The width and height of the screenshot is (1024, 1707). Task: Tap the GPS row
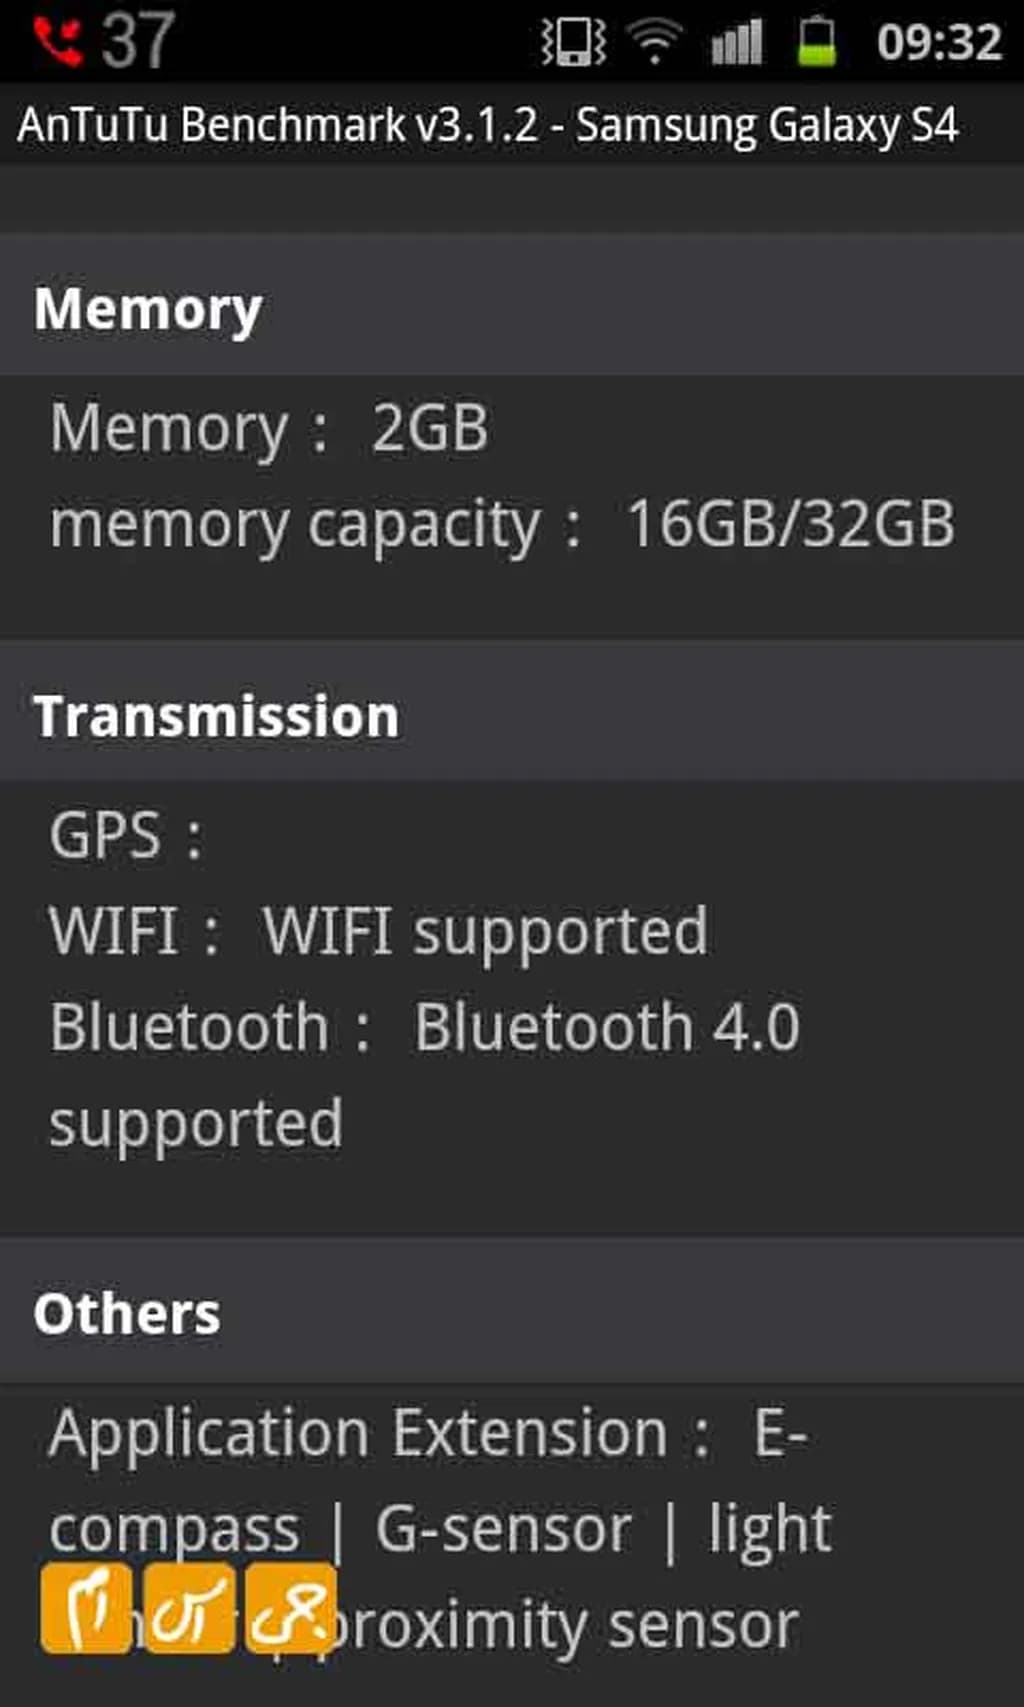[126, 836]
